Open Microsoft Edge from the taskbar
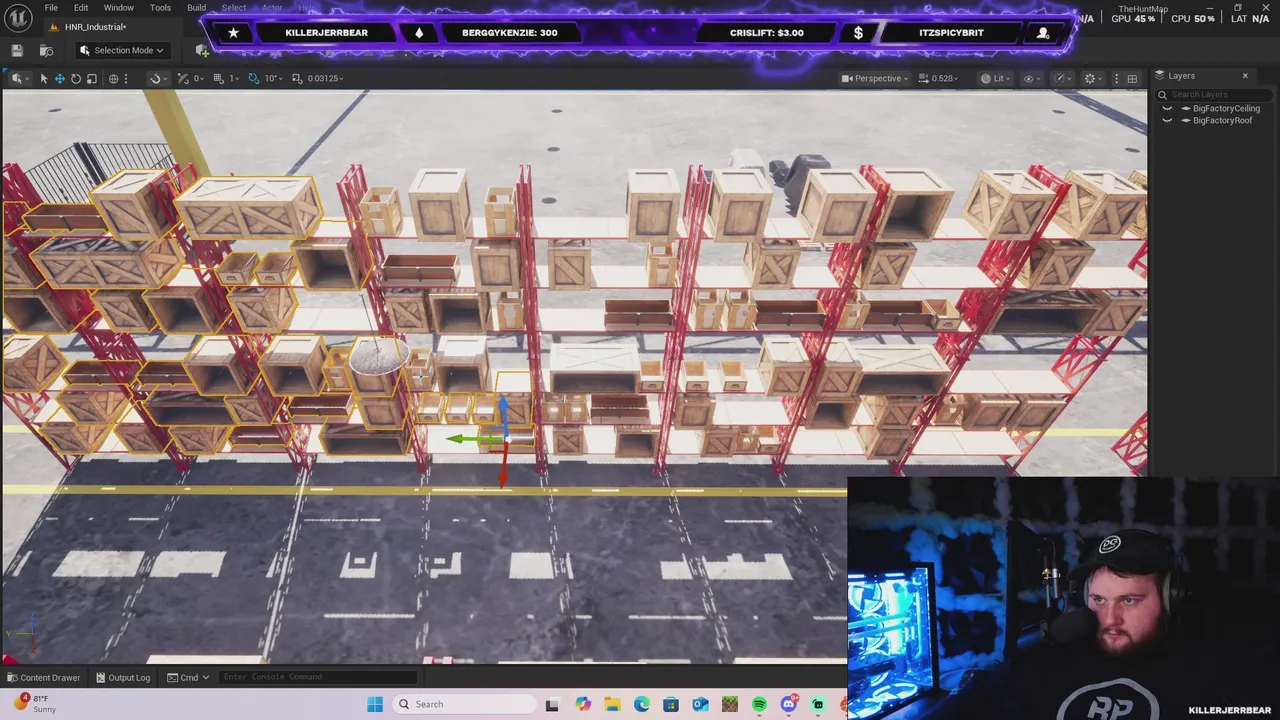Screen dimensions: 1280x720 [641, 704]
